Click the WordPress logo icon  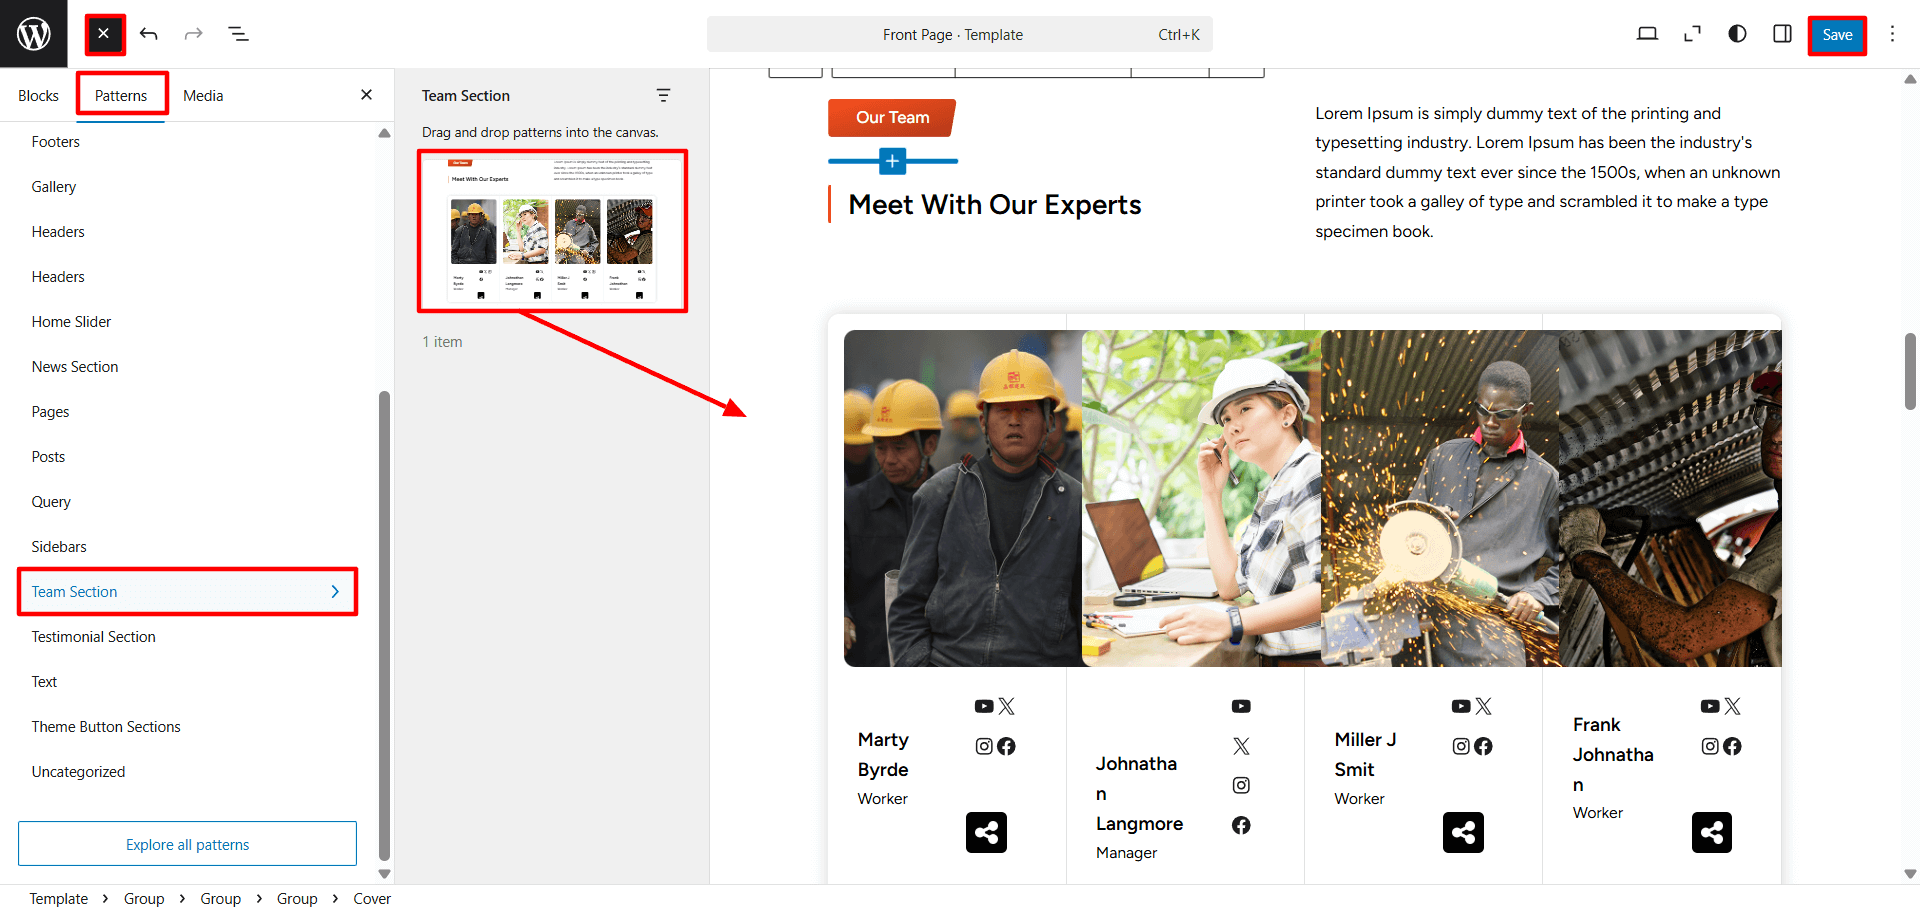33,34
